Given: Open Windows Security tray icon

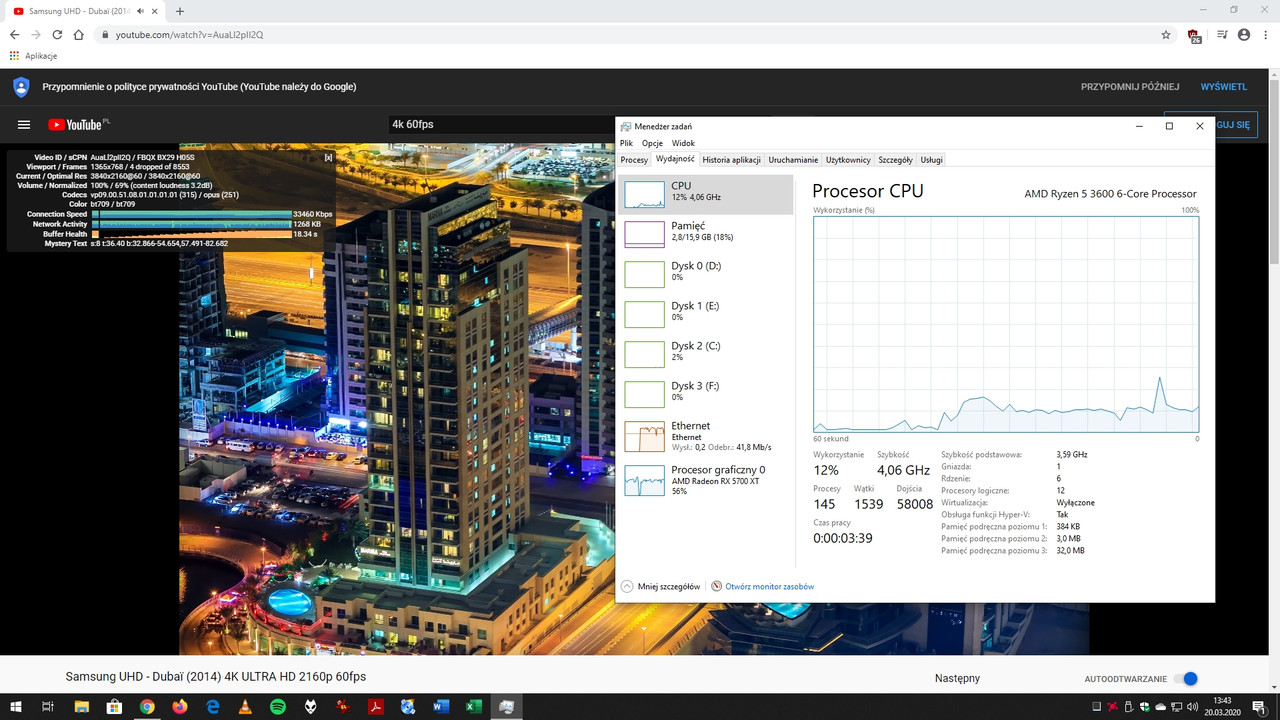Looking at the screenshot, I should (x=1144, y=707).
